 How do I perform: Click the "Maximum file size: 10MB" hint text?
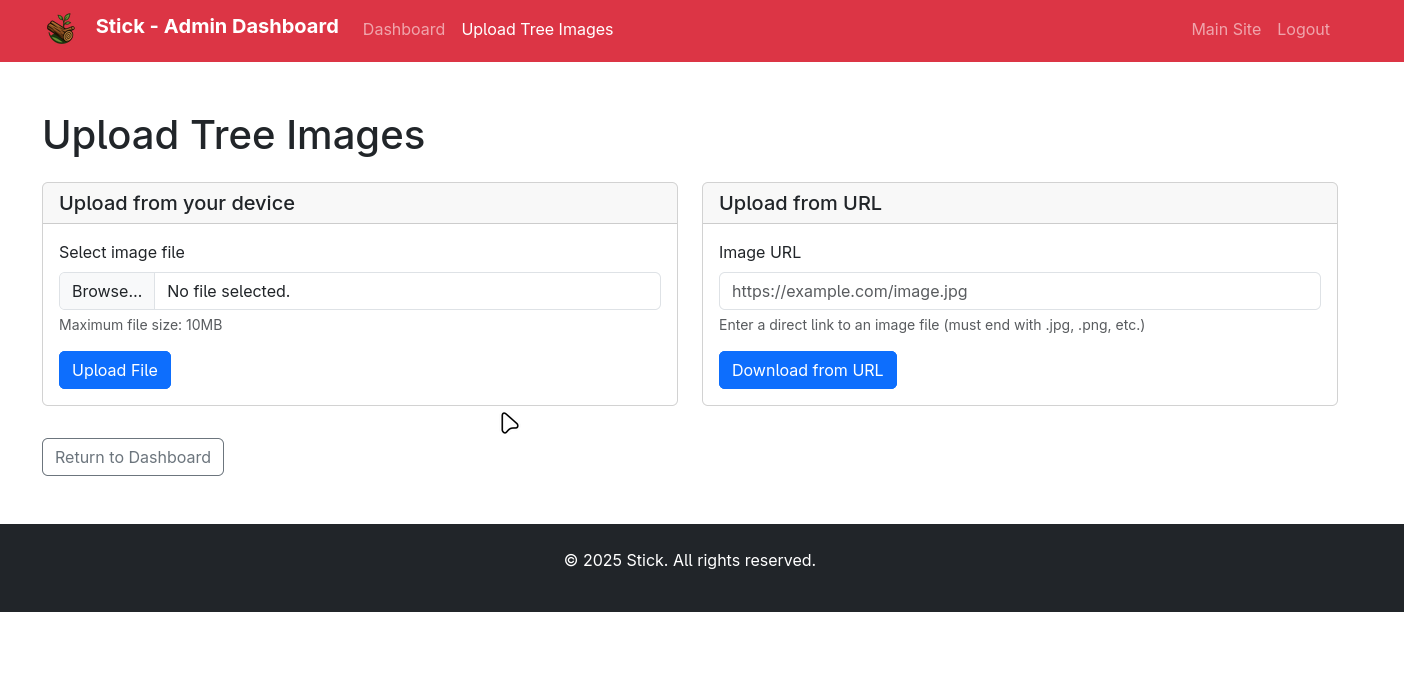pos(140,325)
